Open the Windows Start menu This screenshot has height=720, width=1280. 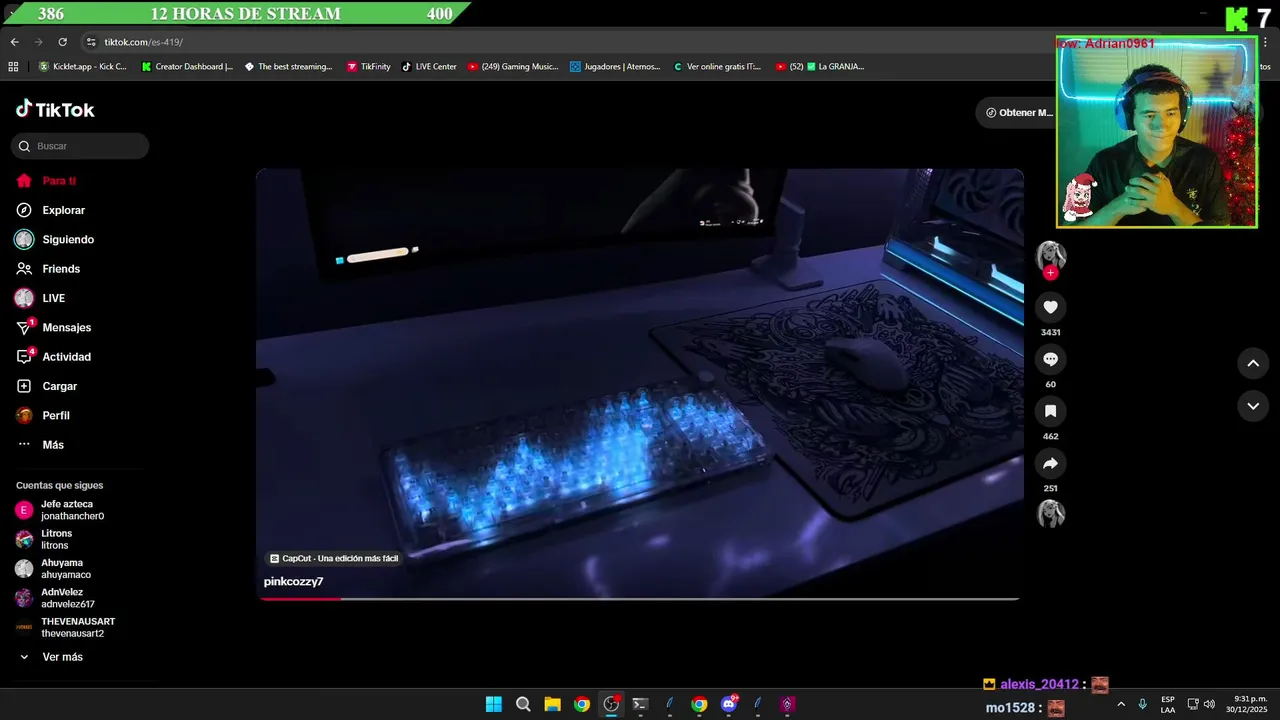[494, 704]
